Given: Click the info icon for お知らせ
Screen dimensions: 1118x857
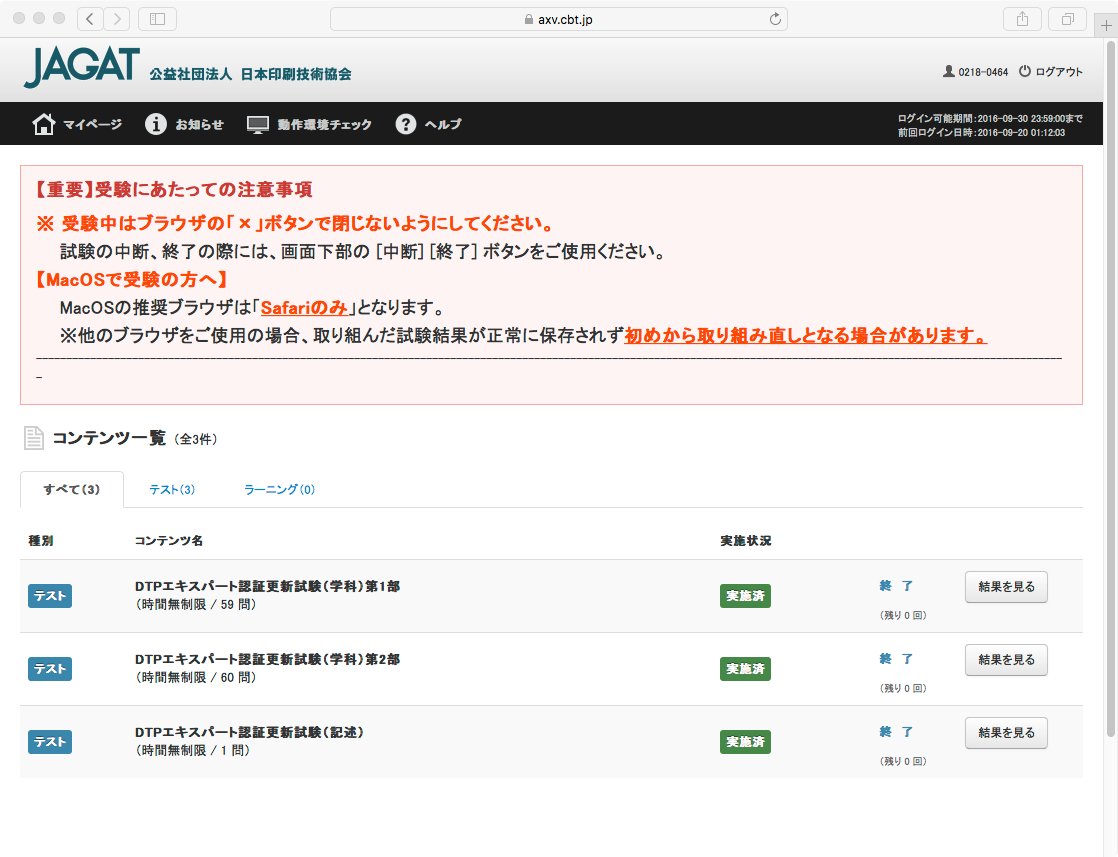Looking at the screenshot, I should click(155, 124).
